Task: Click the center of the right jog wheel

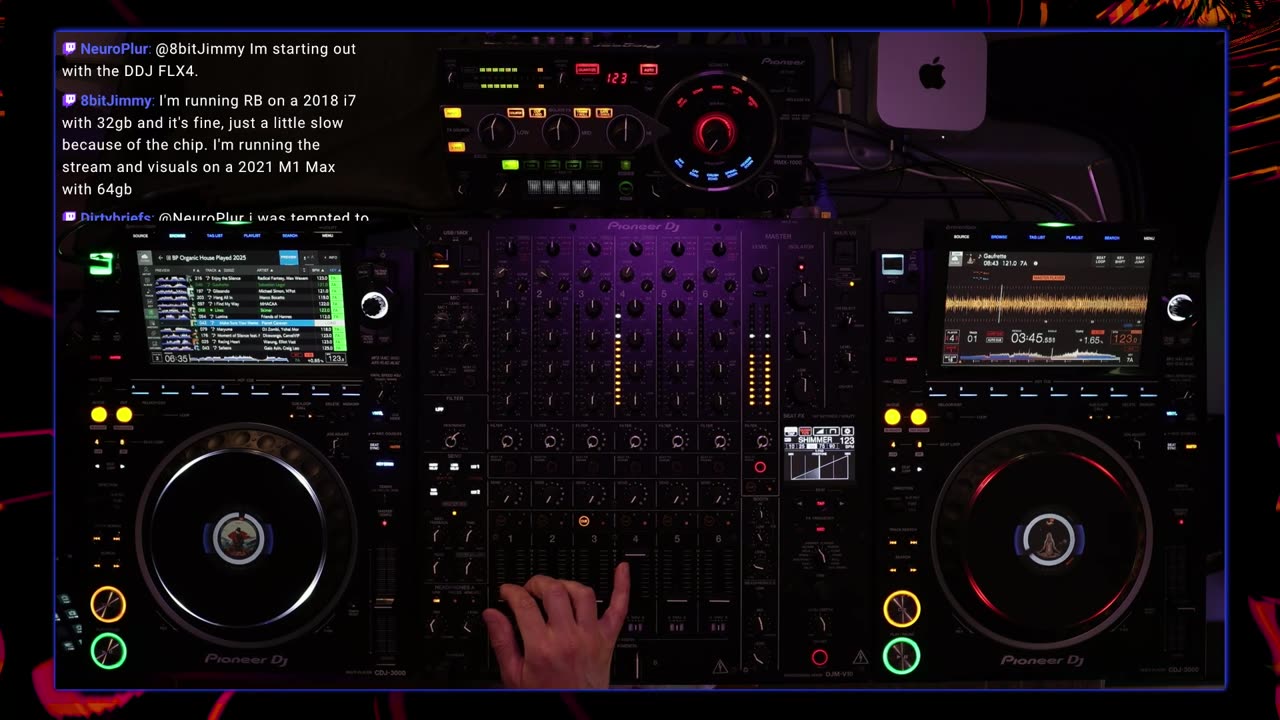Action: (1048, 541)
